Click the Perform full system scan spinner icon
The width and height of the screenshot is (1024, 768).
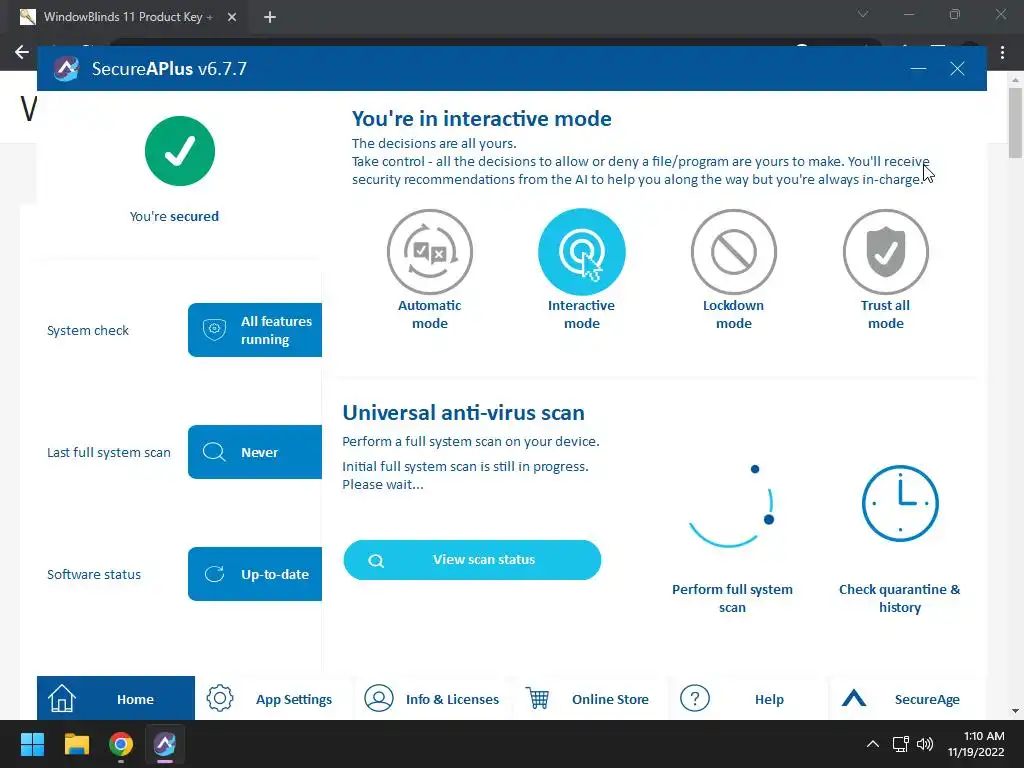point(731,505)
